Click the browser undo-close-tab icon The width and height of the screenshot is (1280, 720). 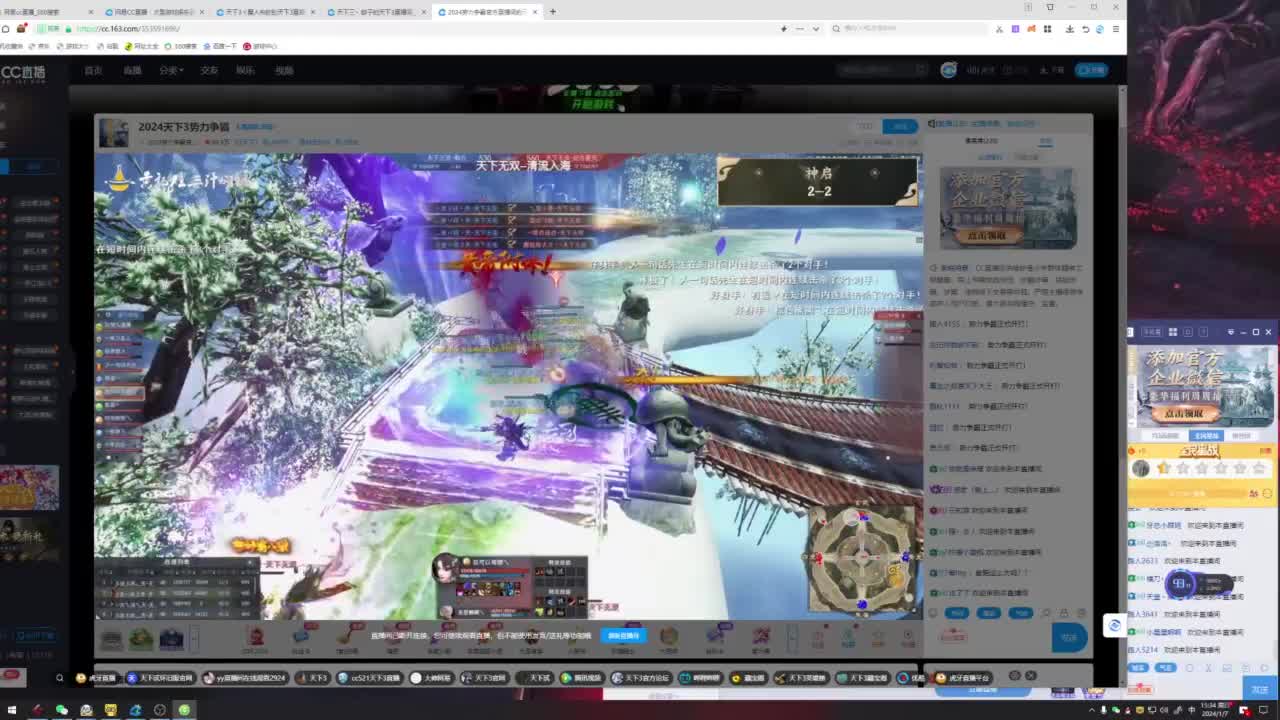tap(1085, 29)
